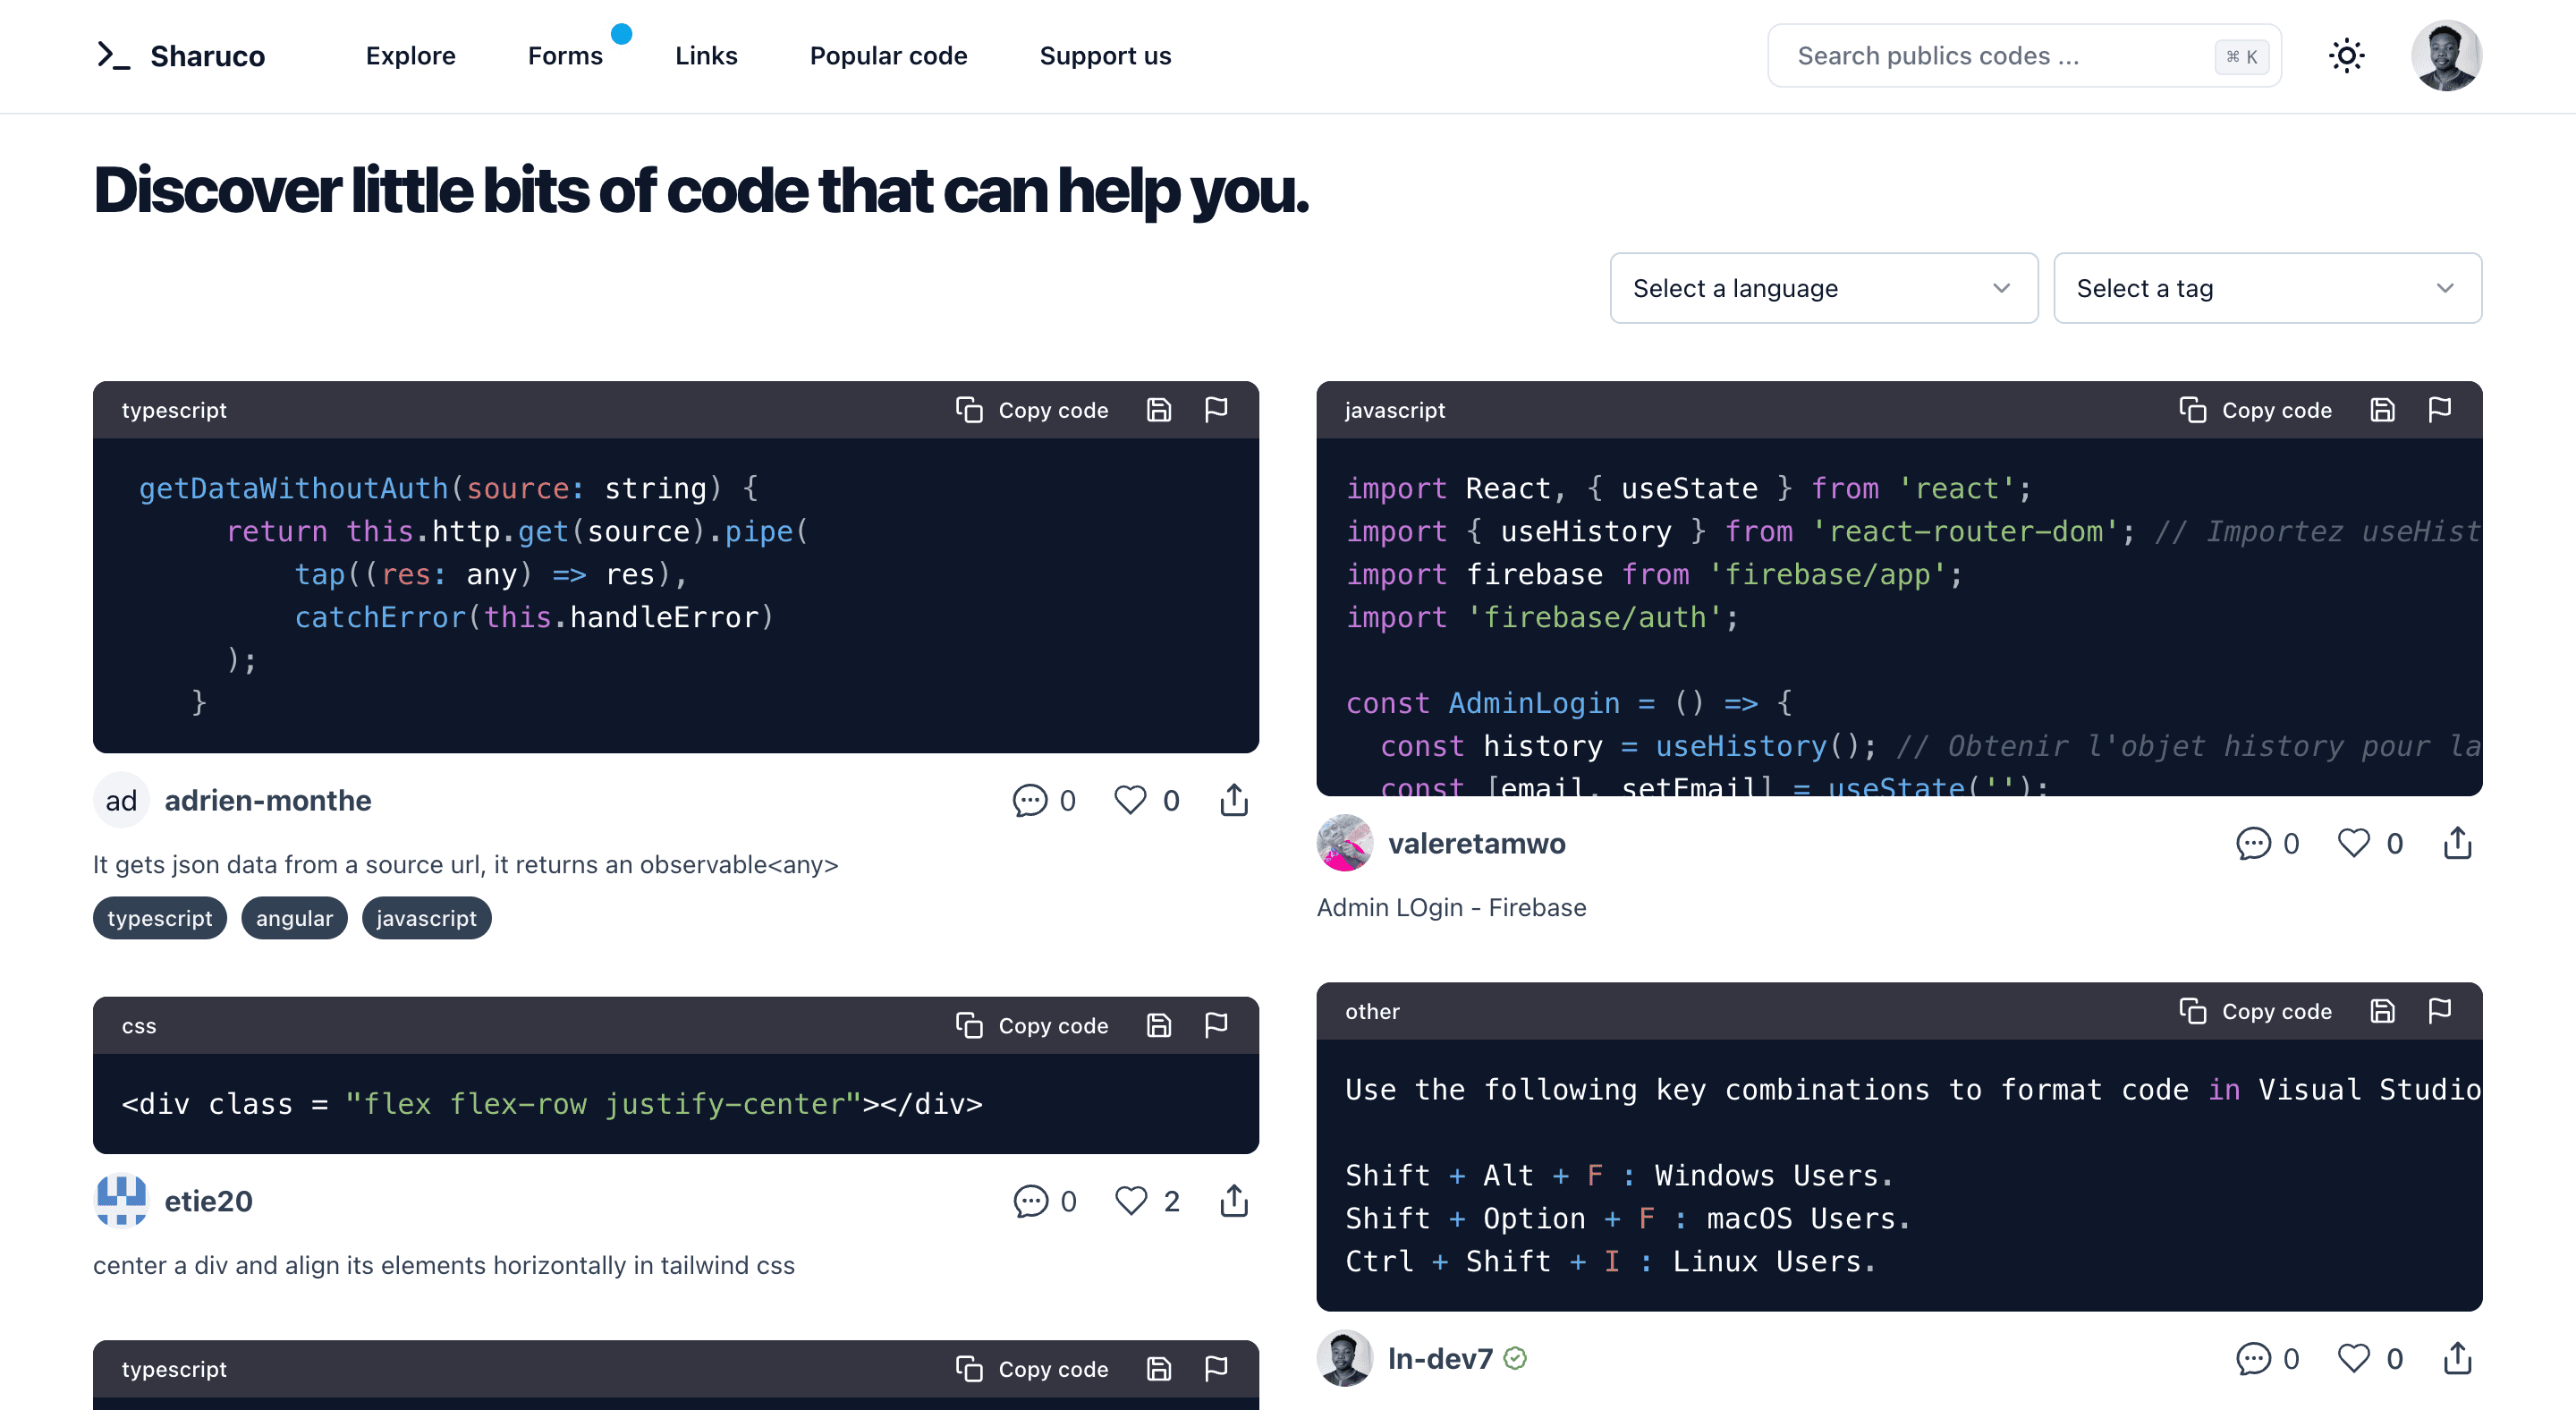2576x1410 pixels.
Task: Open user avatar account menu
Action: pos(2445,56)
